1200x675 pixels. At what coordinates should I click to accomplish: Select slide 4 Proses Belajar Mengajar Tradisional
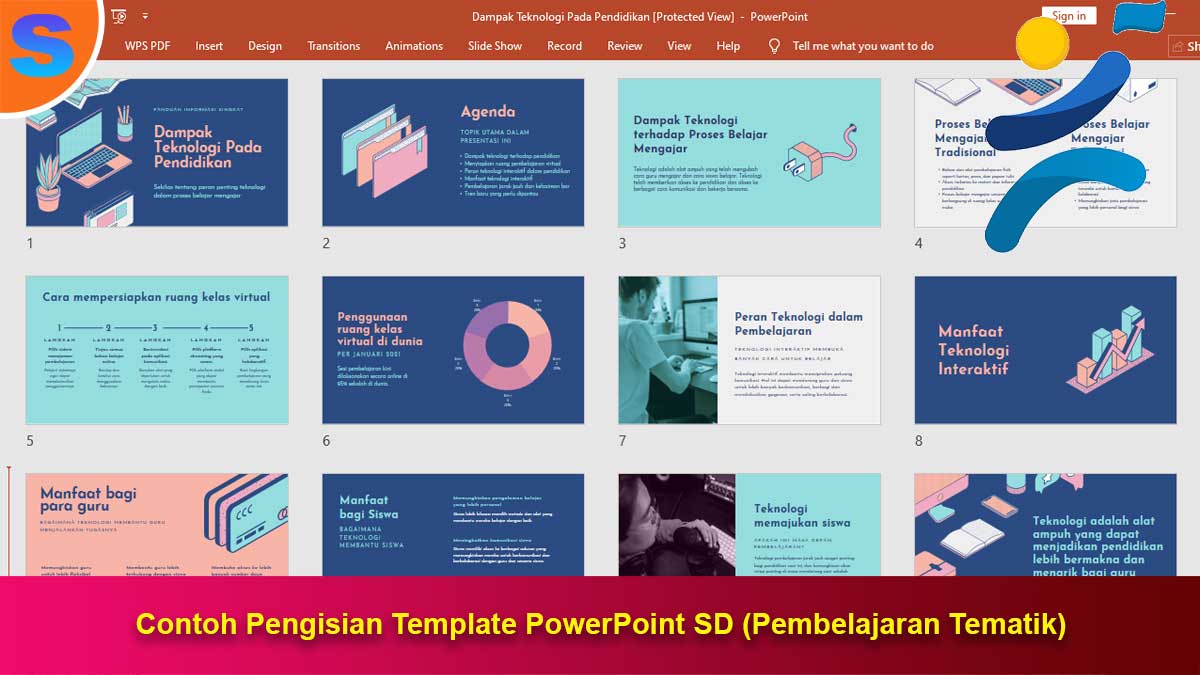coord(1045,153)
